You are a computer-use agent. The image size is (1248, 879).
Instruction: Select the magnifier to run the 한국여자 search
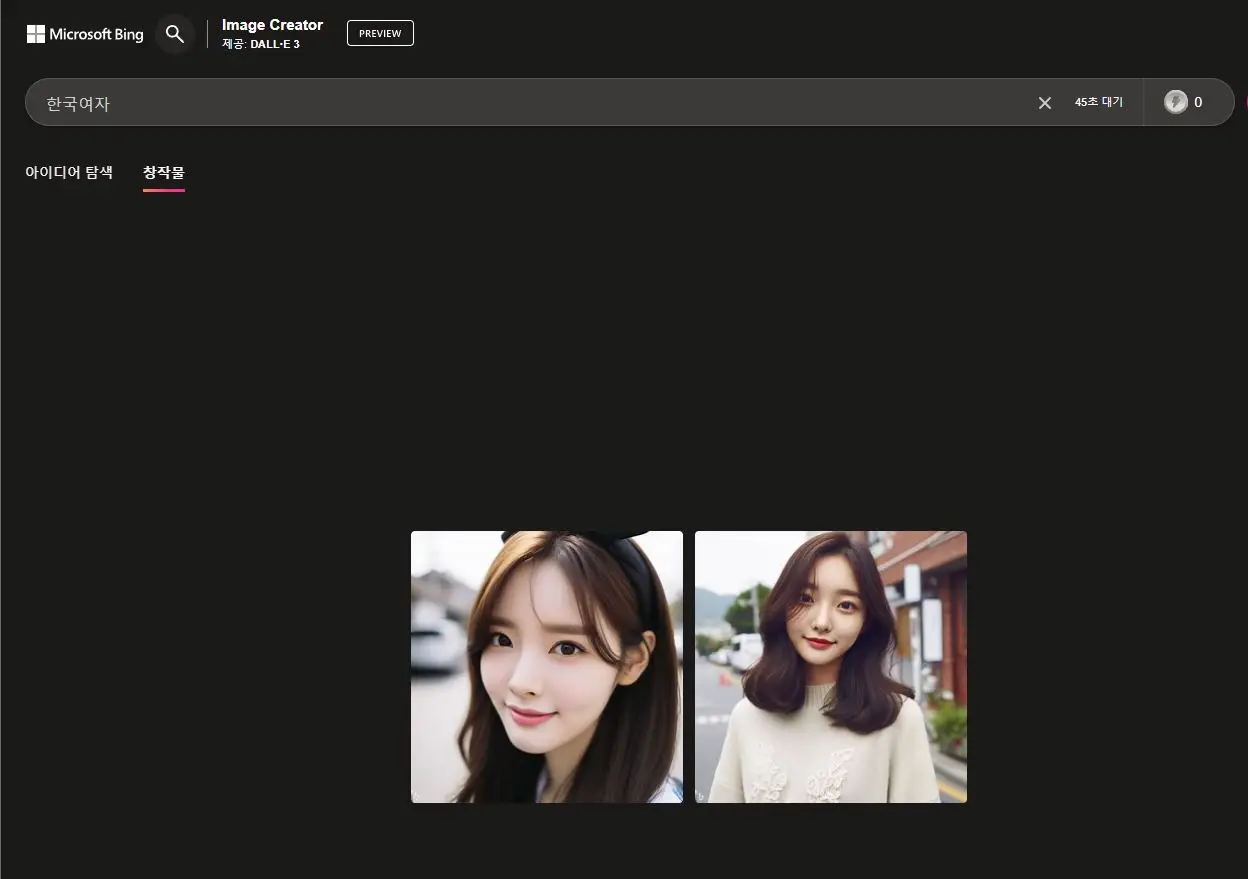pyautogui.click(x=175, y=34)
